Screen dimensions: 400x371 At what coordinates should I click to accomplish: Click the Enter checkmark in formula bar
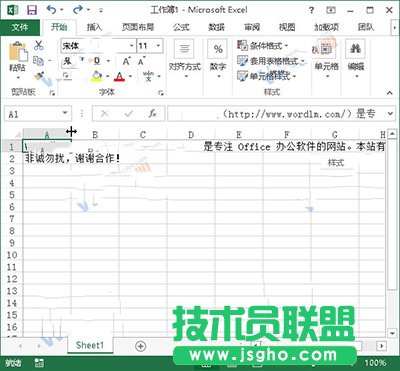tap(128, 114)
